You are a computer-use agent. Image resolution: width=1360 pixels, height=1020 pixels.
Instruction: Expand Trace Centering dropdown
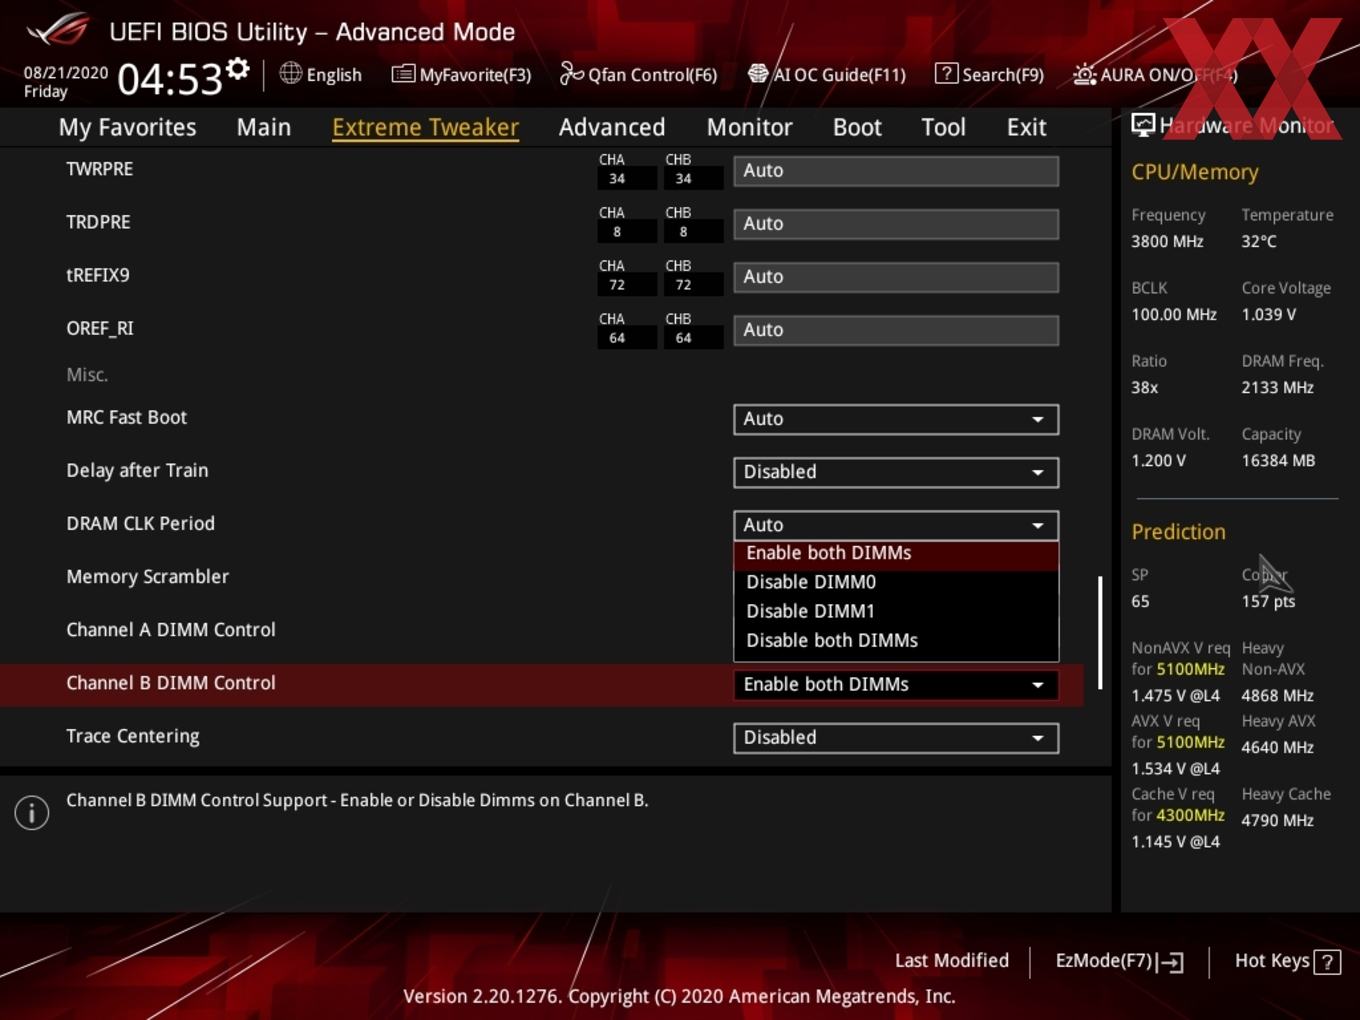pyautogui.click(x=895, y=737)
